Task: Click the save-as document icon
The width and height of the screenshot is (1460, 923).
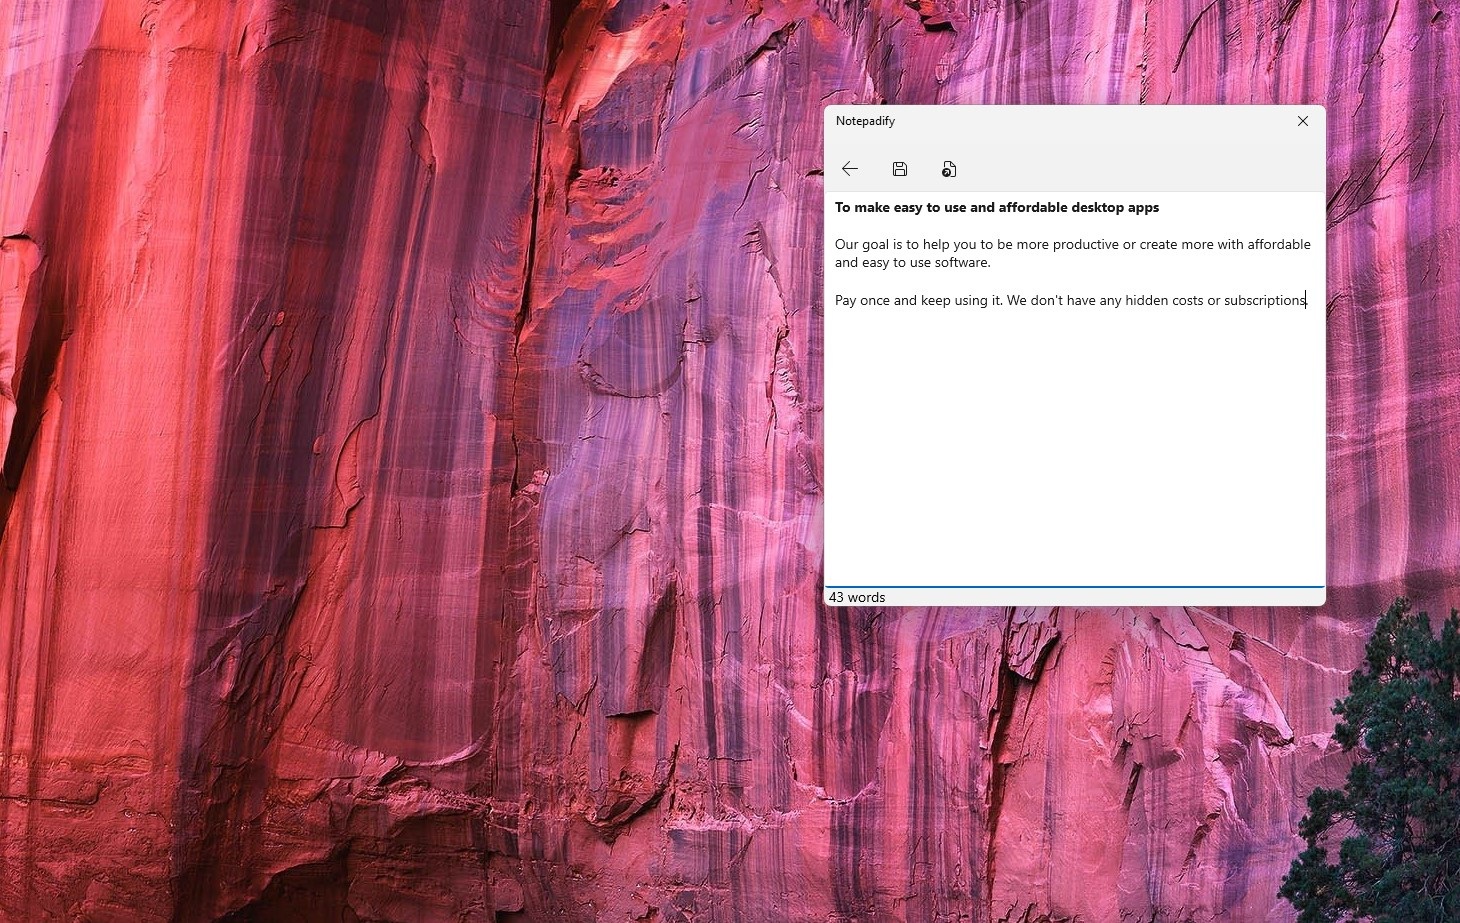Action: [x=949, y=169]
